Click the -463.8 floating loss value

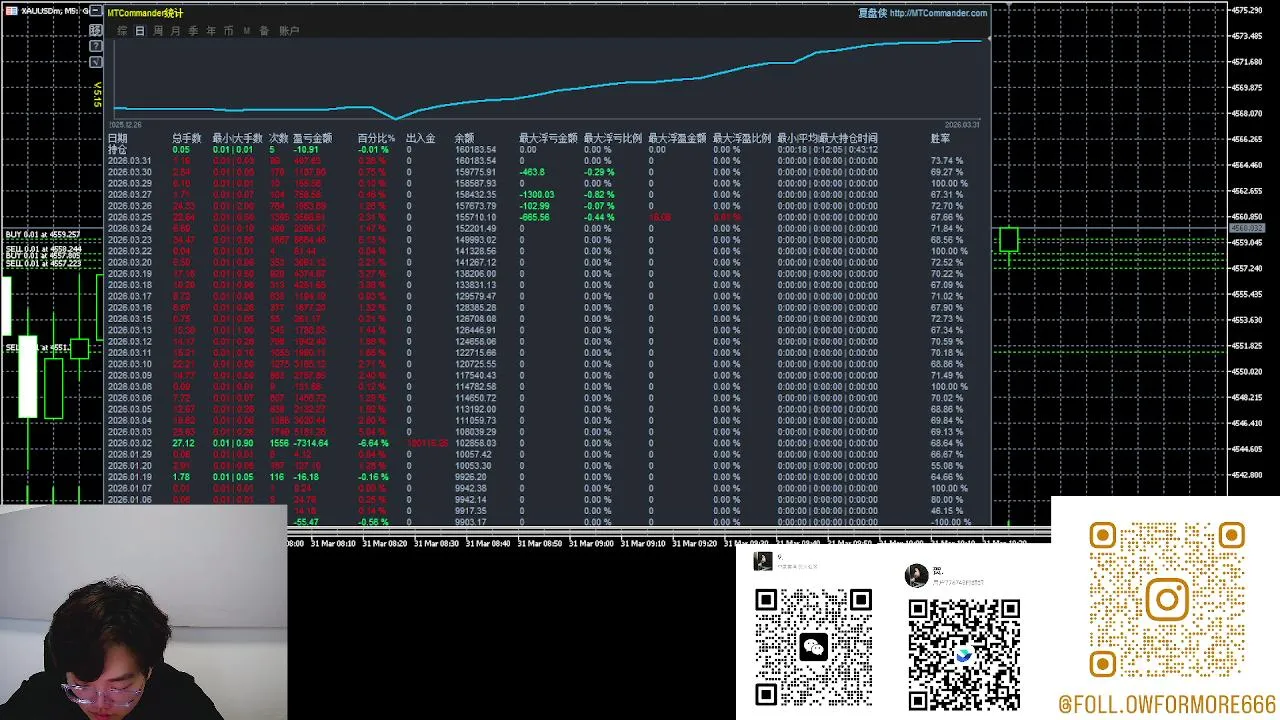click(x=532, y=172)
